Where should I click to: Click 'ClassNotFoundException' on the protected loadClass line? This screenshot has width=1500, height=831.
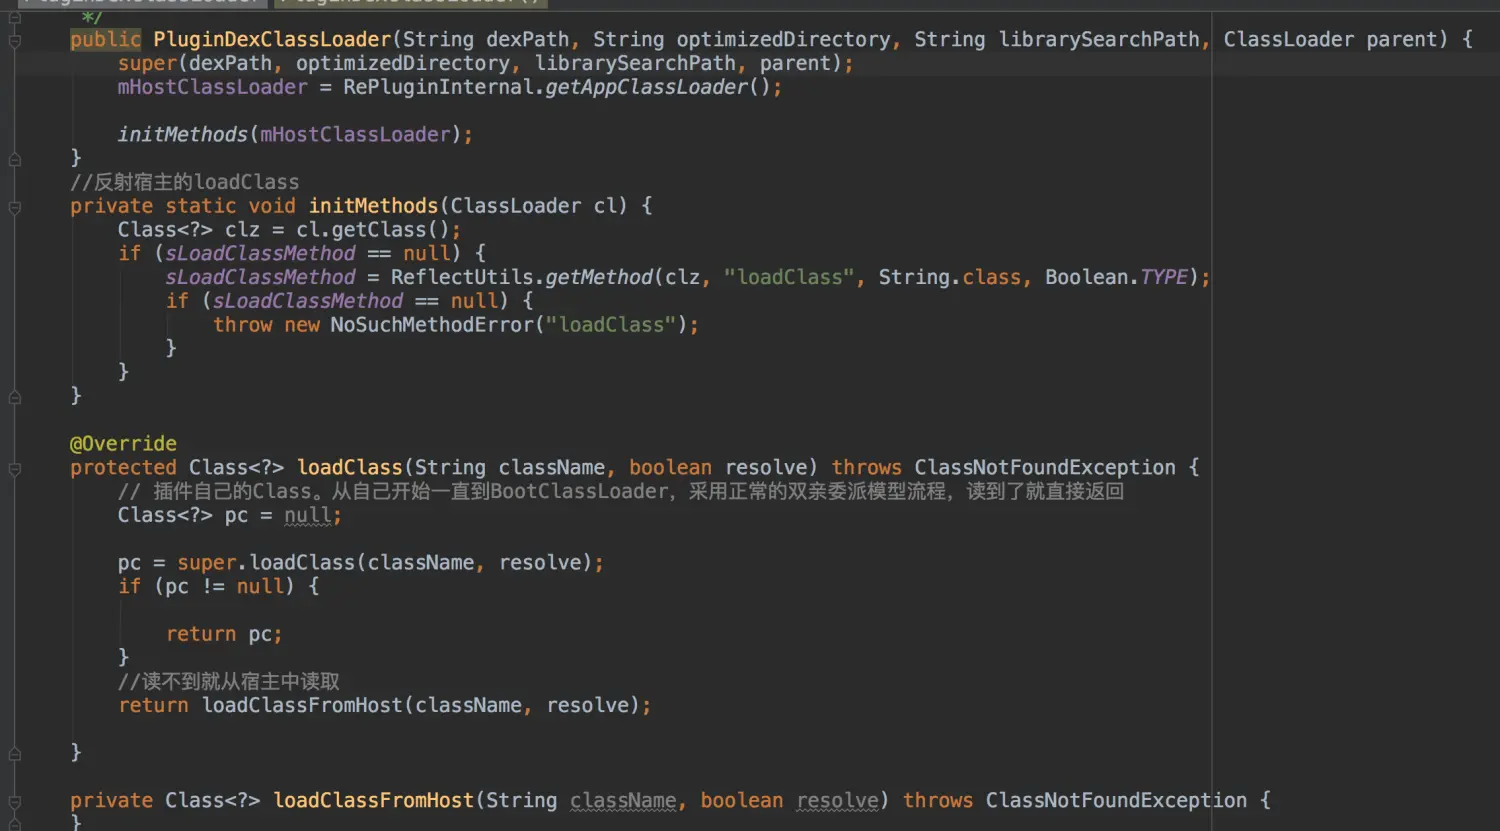click(x=1045, y=468)
